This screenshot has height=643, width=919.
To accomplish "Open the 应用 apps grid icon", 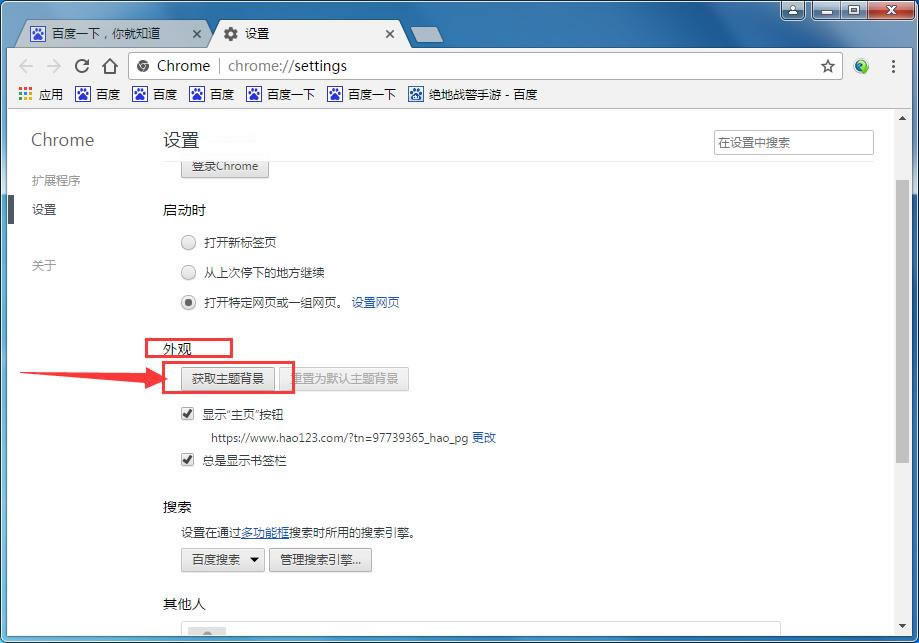I will click(40, 94).
